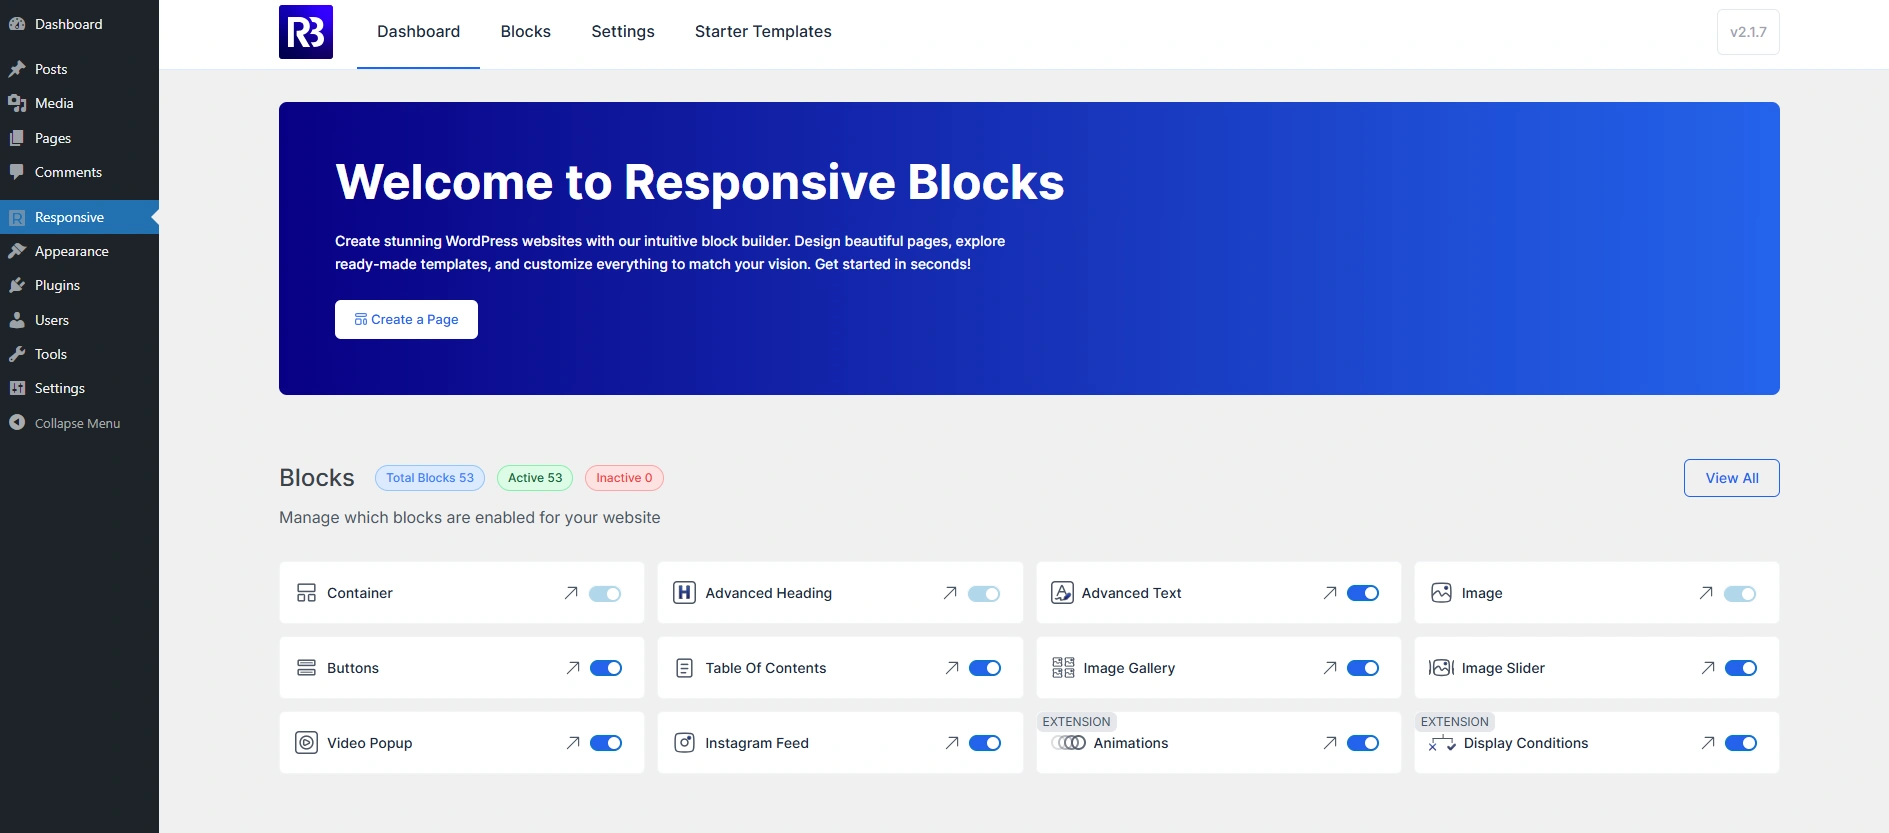Switch to the Dashboard tab

(418, 32)
